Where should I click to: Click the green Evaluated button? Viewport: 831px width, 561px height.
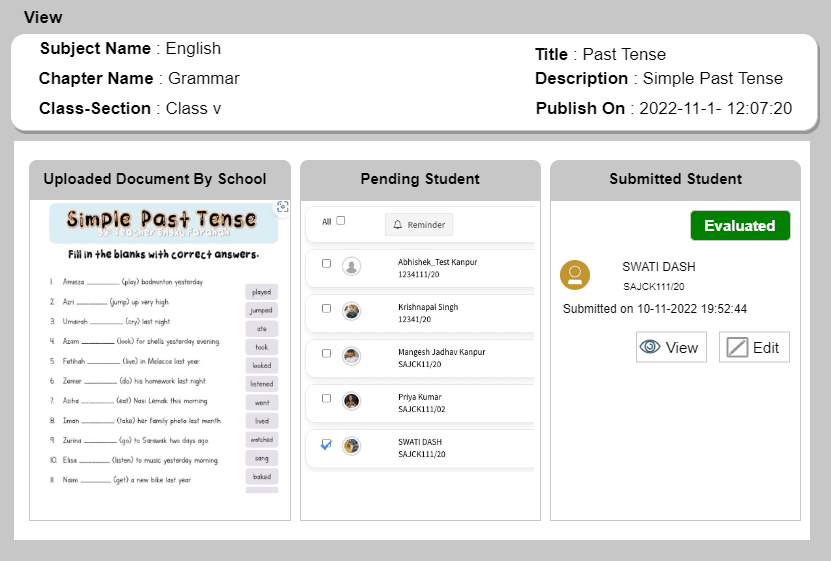[740, 226]
